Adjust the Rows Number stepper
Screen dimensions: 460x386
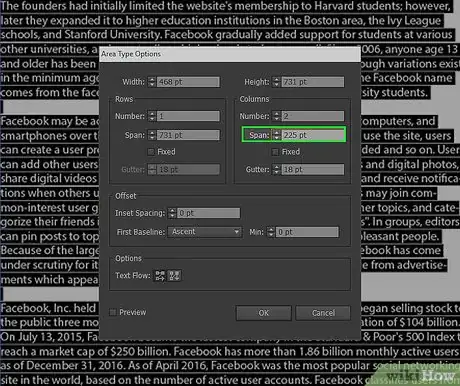[x=152, y=116]
